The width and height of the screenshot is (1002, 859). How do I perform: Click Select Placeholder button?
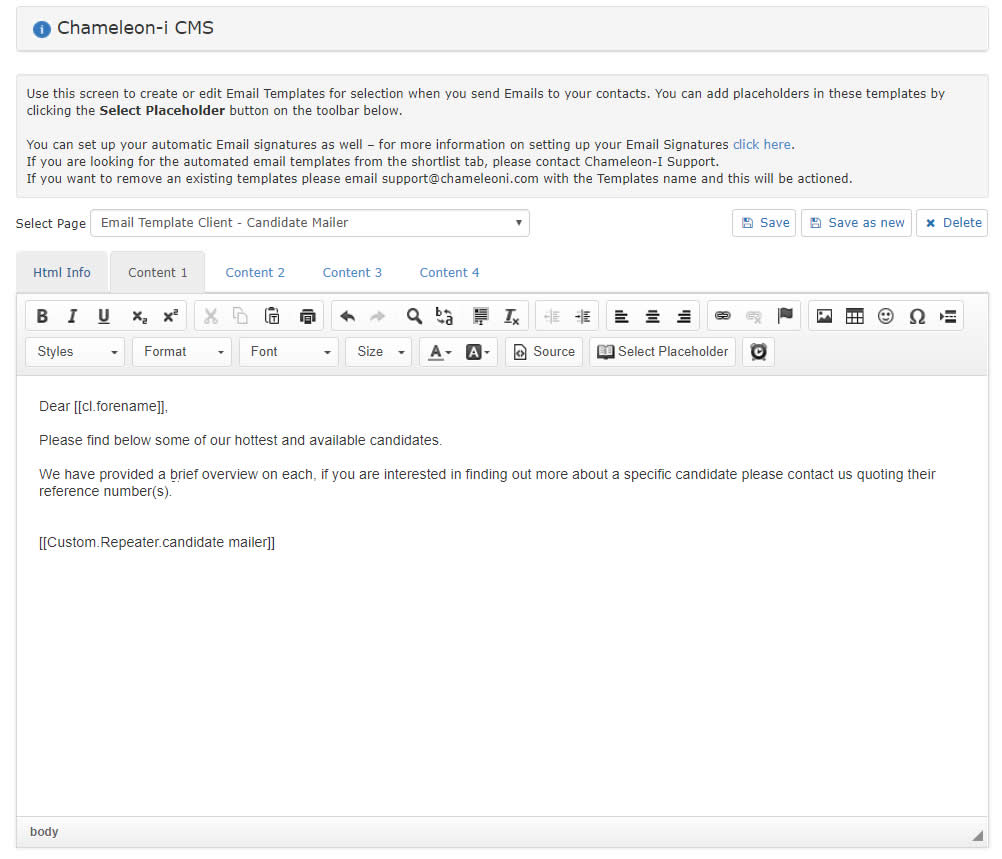pyautogui.click(x=663, y=352)
